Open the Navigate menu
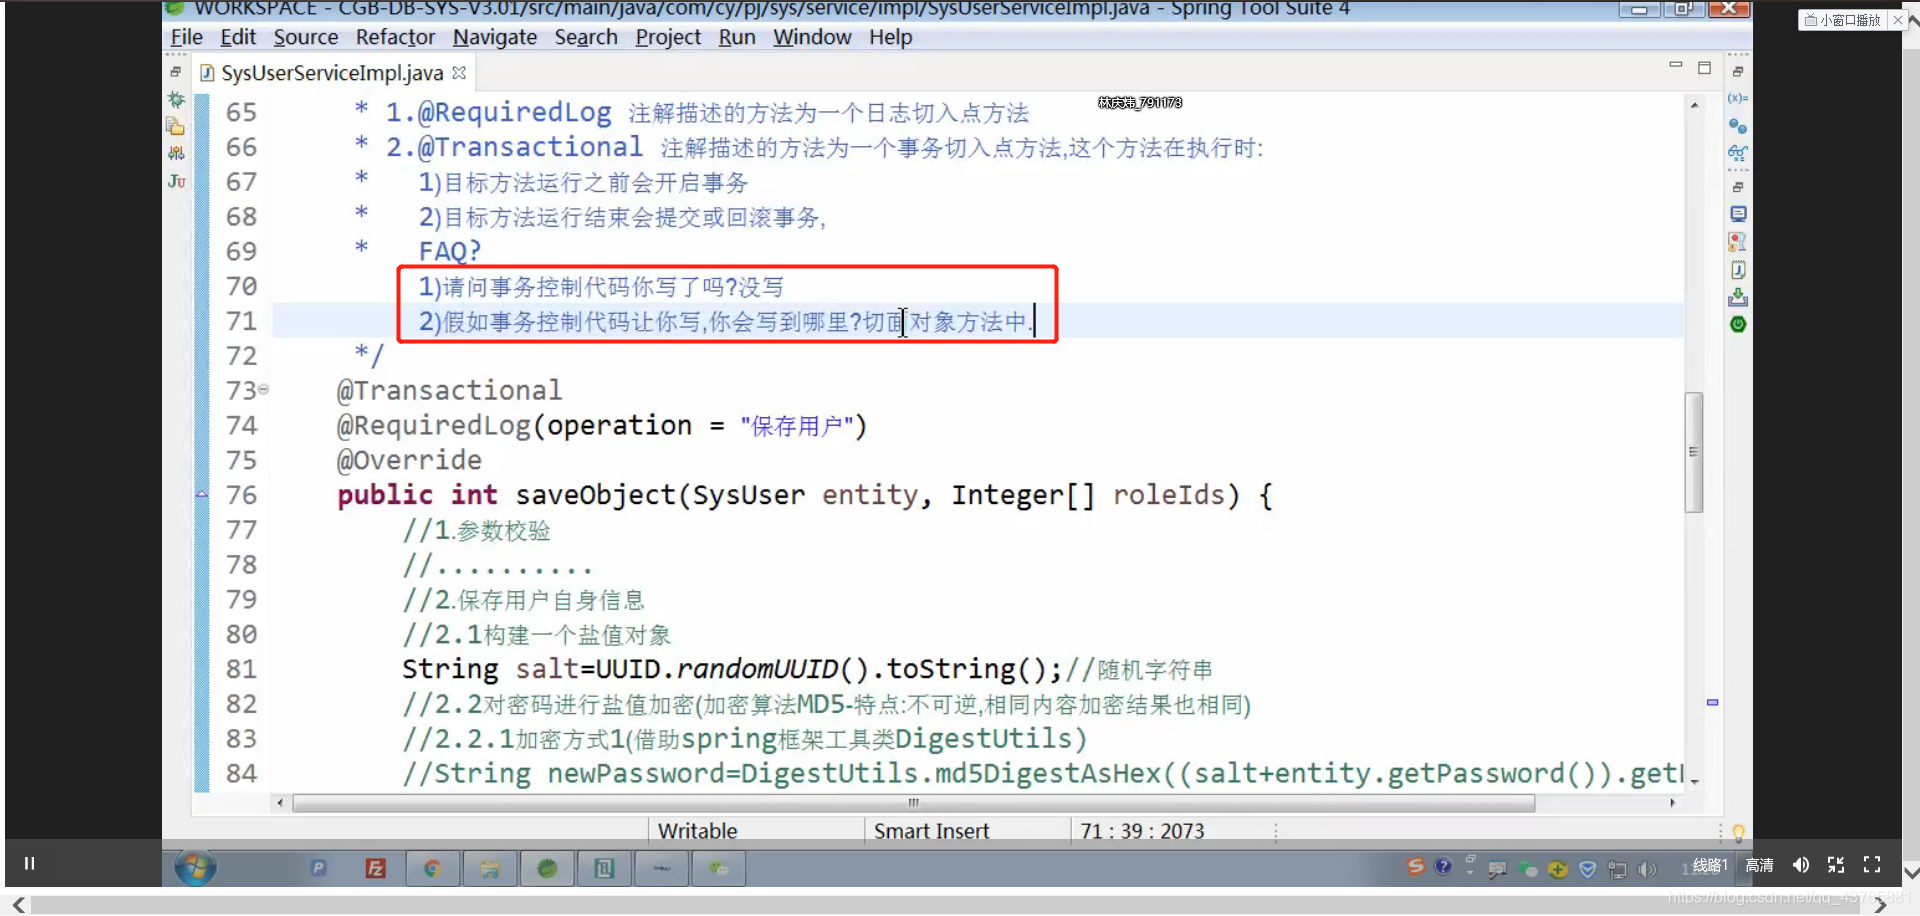This screenshot has width=1920, height=916. point(495,37)
